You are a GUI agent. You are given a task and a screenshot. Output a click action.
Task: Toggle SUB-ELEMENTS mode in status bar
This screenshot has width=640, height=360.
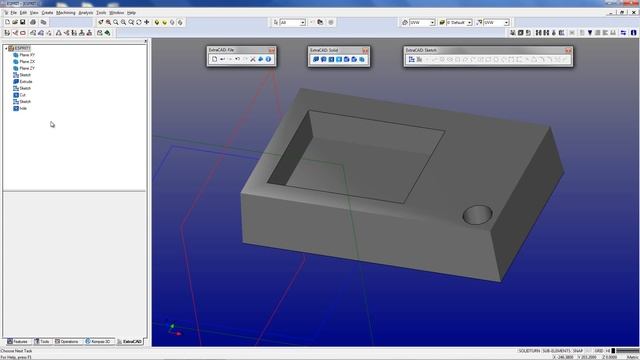tap(556, 351)
